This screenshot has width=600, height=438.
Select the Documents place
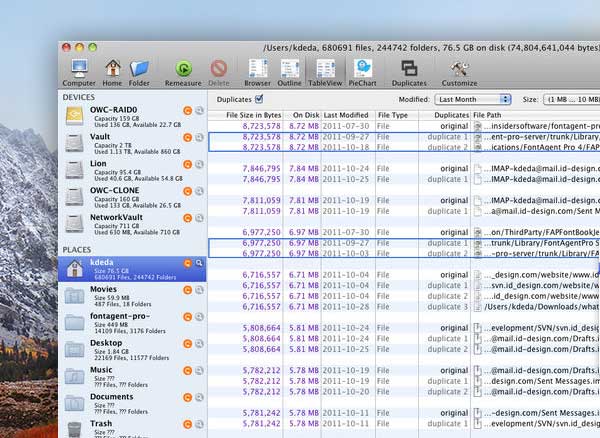tap(132, 404)
